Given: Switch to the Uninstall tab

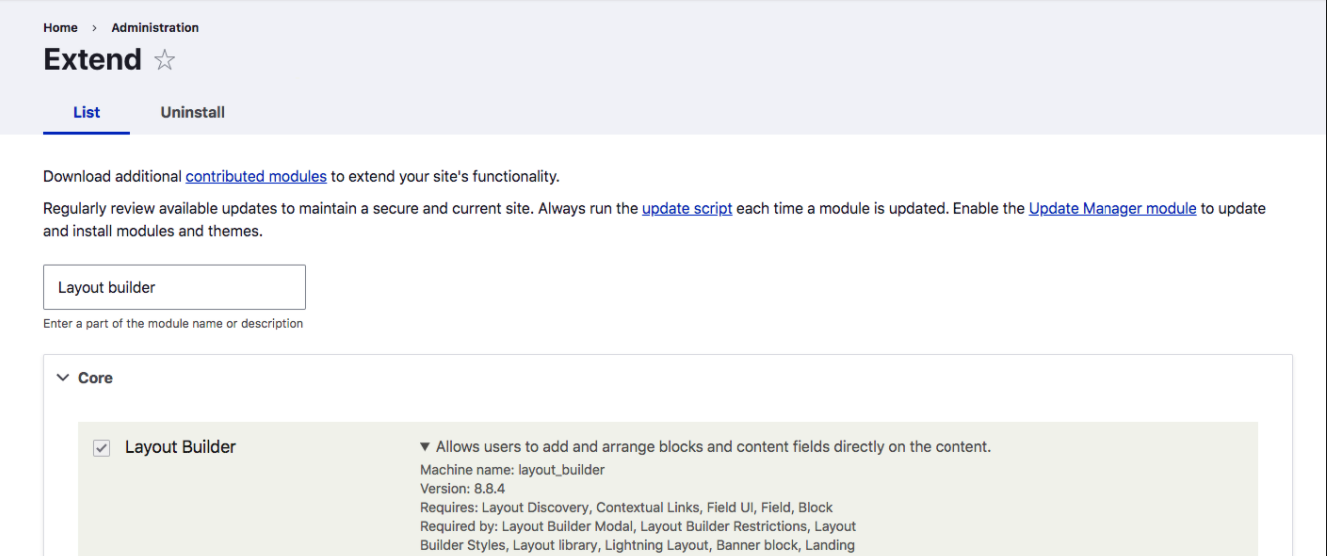Looking at the screenshot, I should coord(192,112).
